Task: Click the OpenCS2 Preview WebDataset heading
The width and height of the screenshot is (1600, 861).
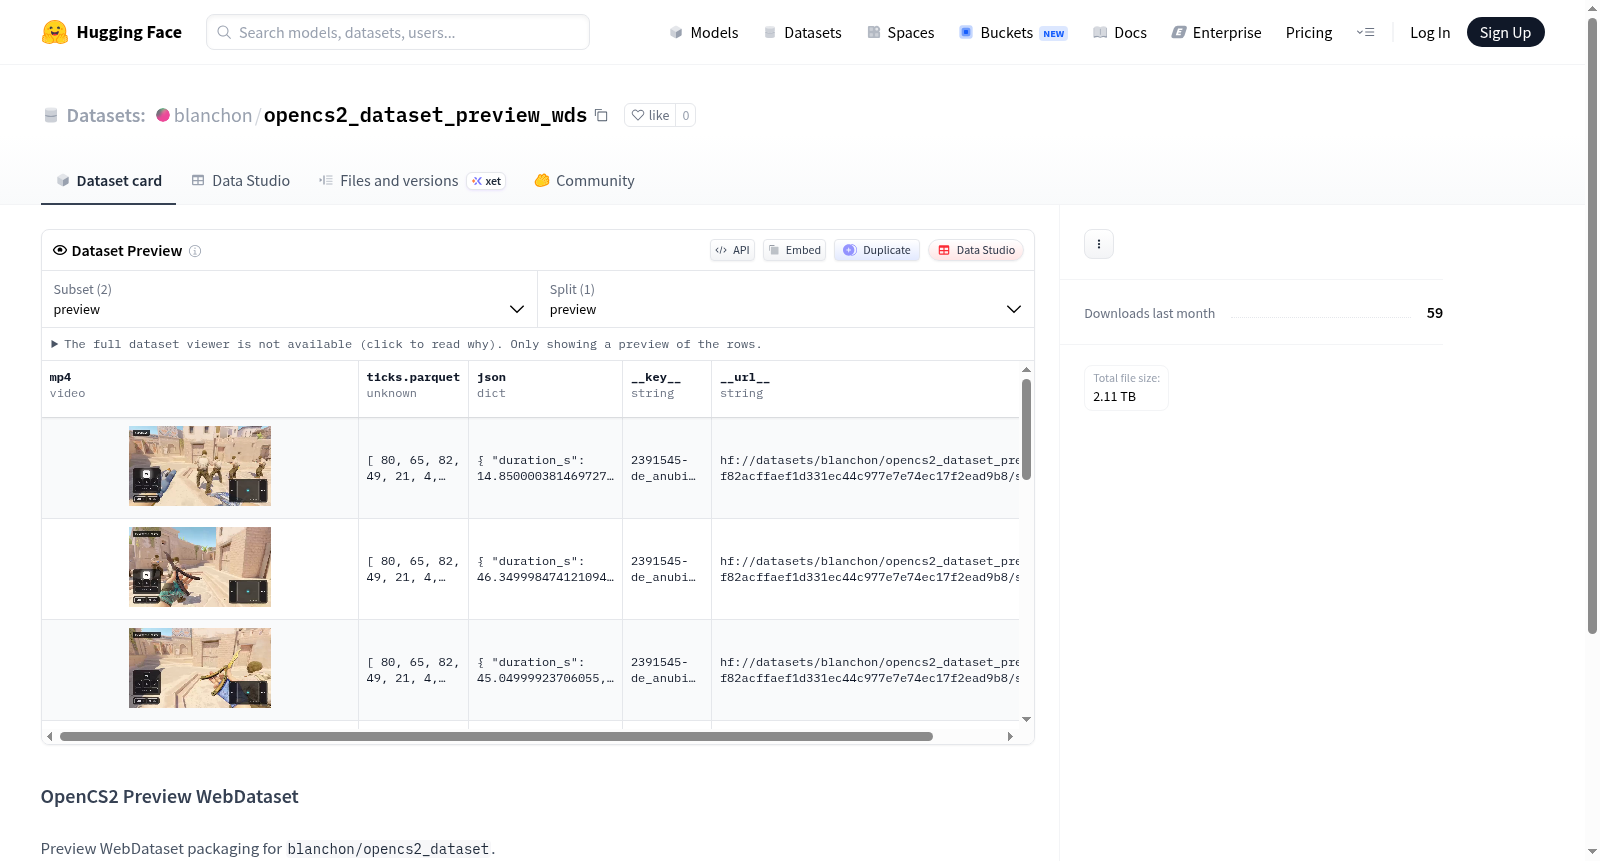Action: pos(170,797)
